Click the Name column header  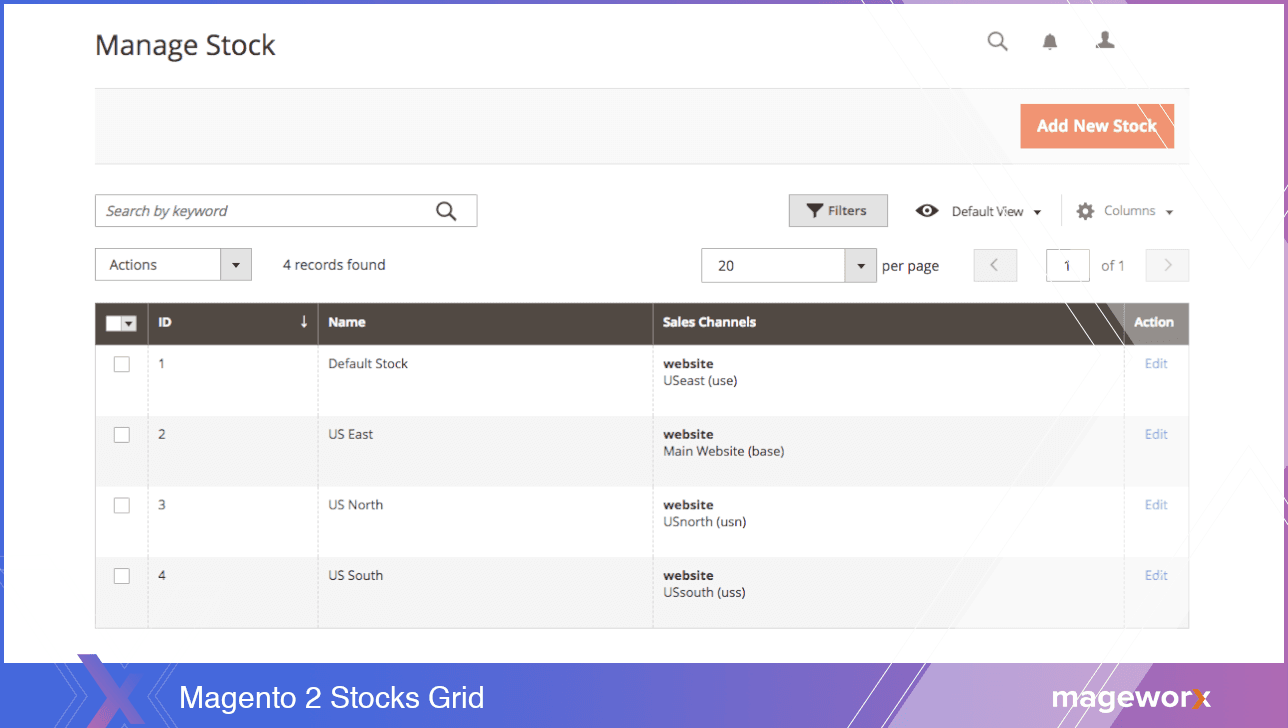(347, 322)
